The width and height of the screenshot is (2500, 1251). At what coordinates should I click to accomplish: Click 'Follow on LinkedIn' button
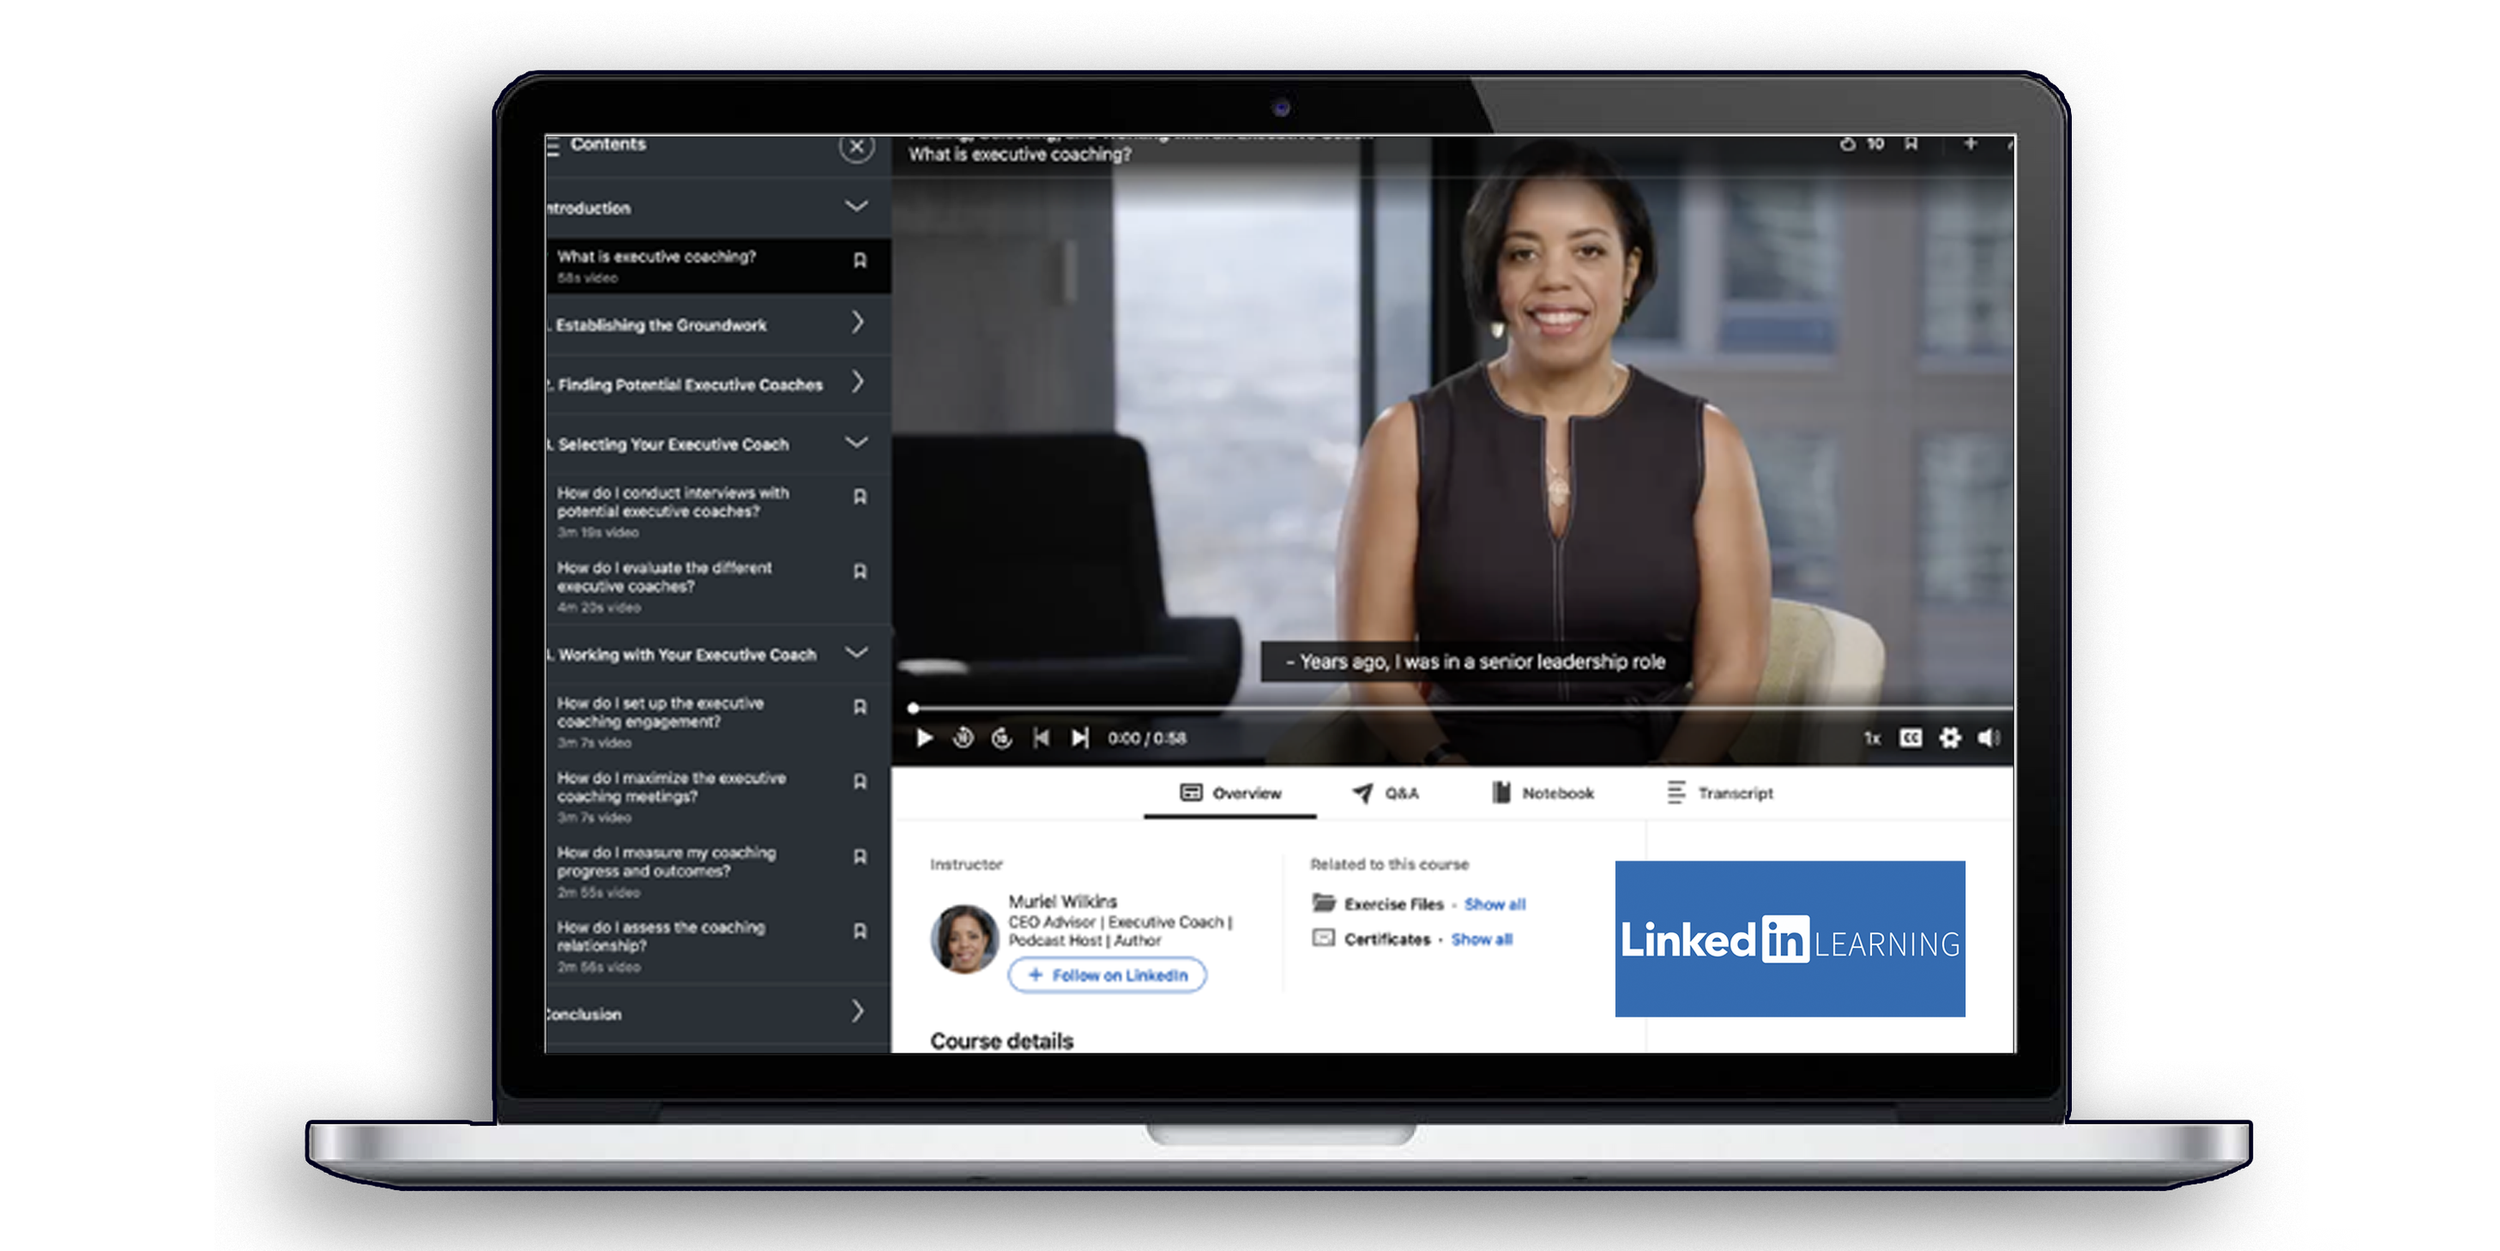pos(1108,975)
